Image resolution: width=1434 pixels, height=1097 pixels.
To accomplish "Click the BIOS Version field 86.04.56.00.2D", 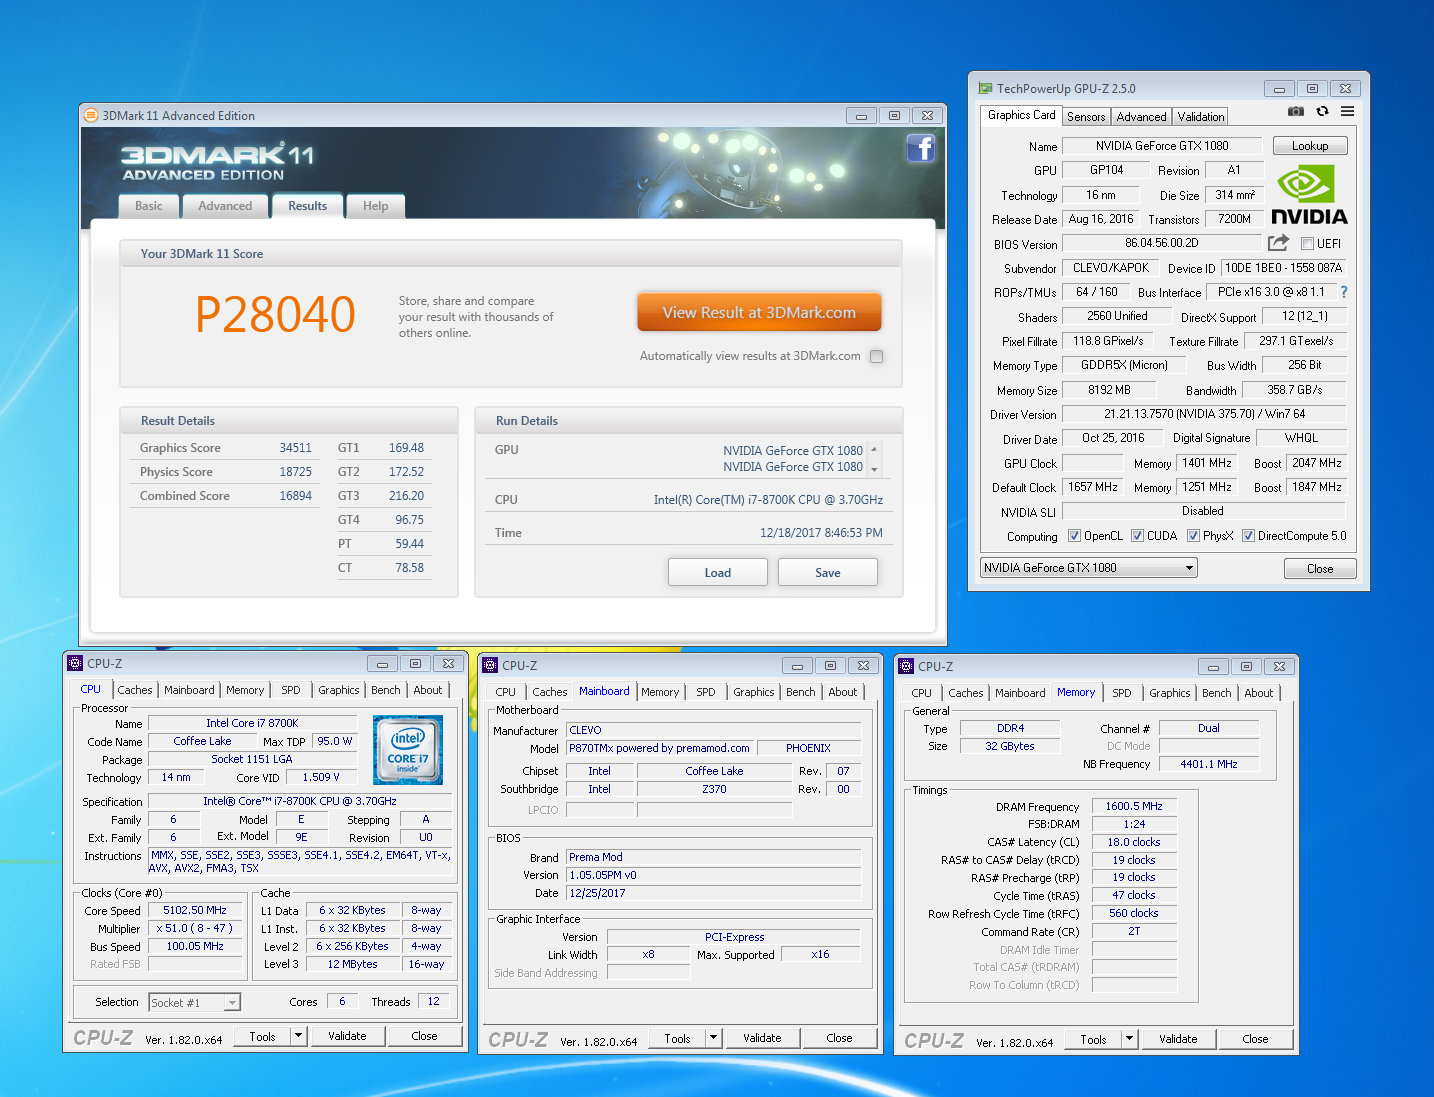I will 1162,243.
